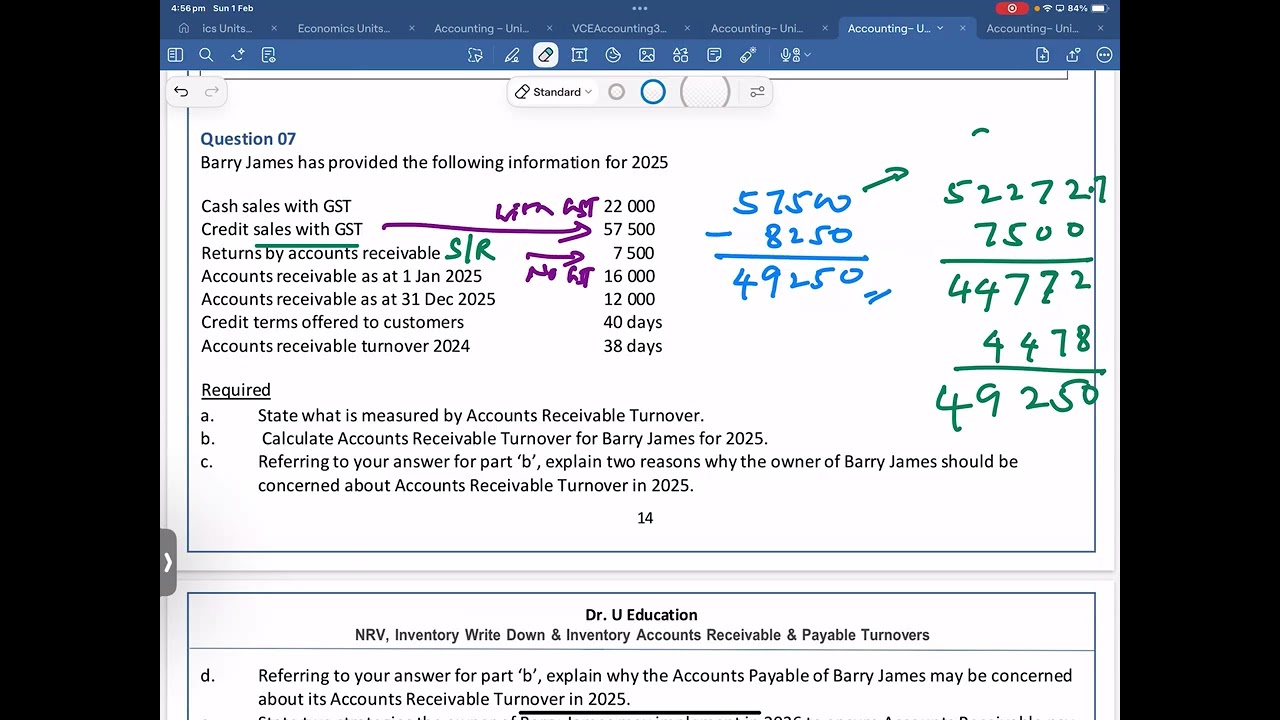This screenshot has height=720, width=1280.
Task: Select the Pen tool
Action: pyautogui.click(x=512, y=55)
